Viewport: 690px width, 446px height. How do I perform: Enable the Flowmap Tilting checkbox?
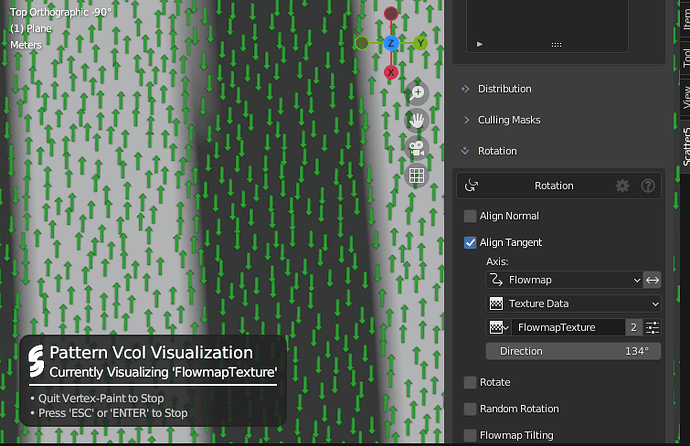click(x=470, y=435)
